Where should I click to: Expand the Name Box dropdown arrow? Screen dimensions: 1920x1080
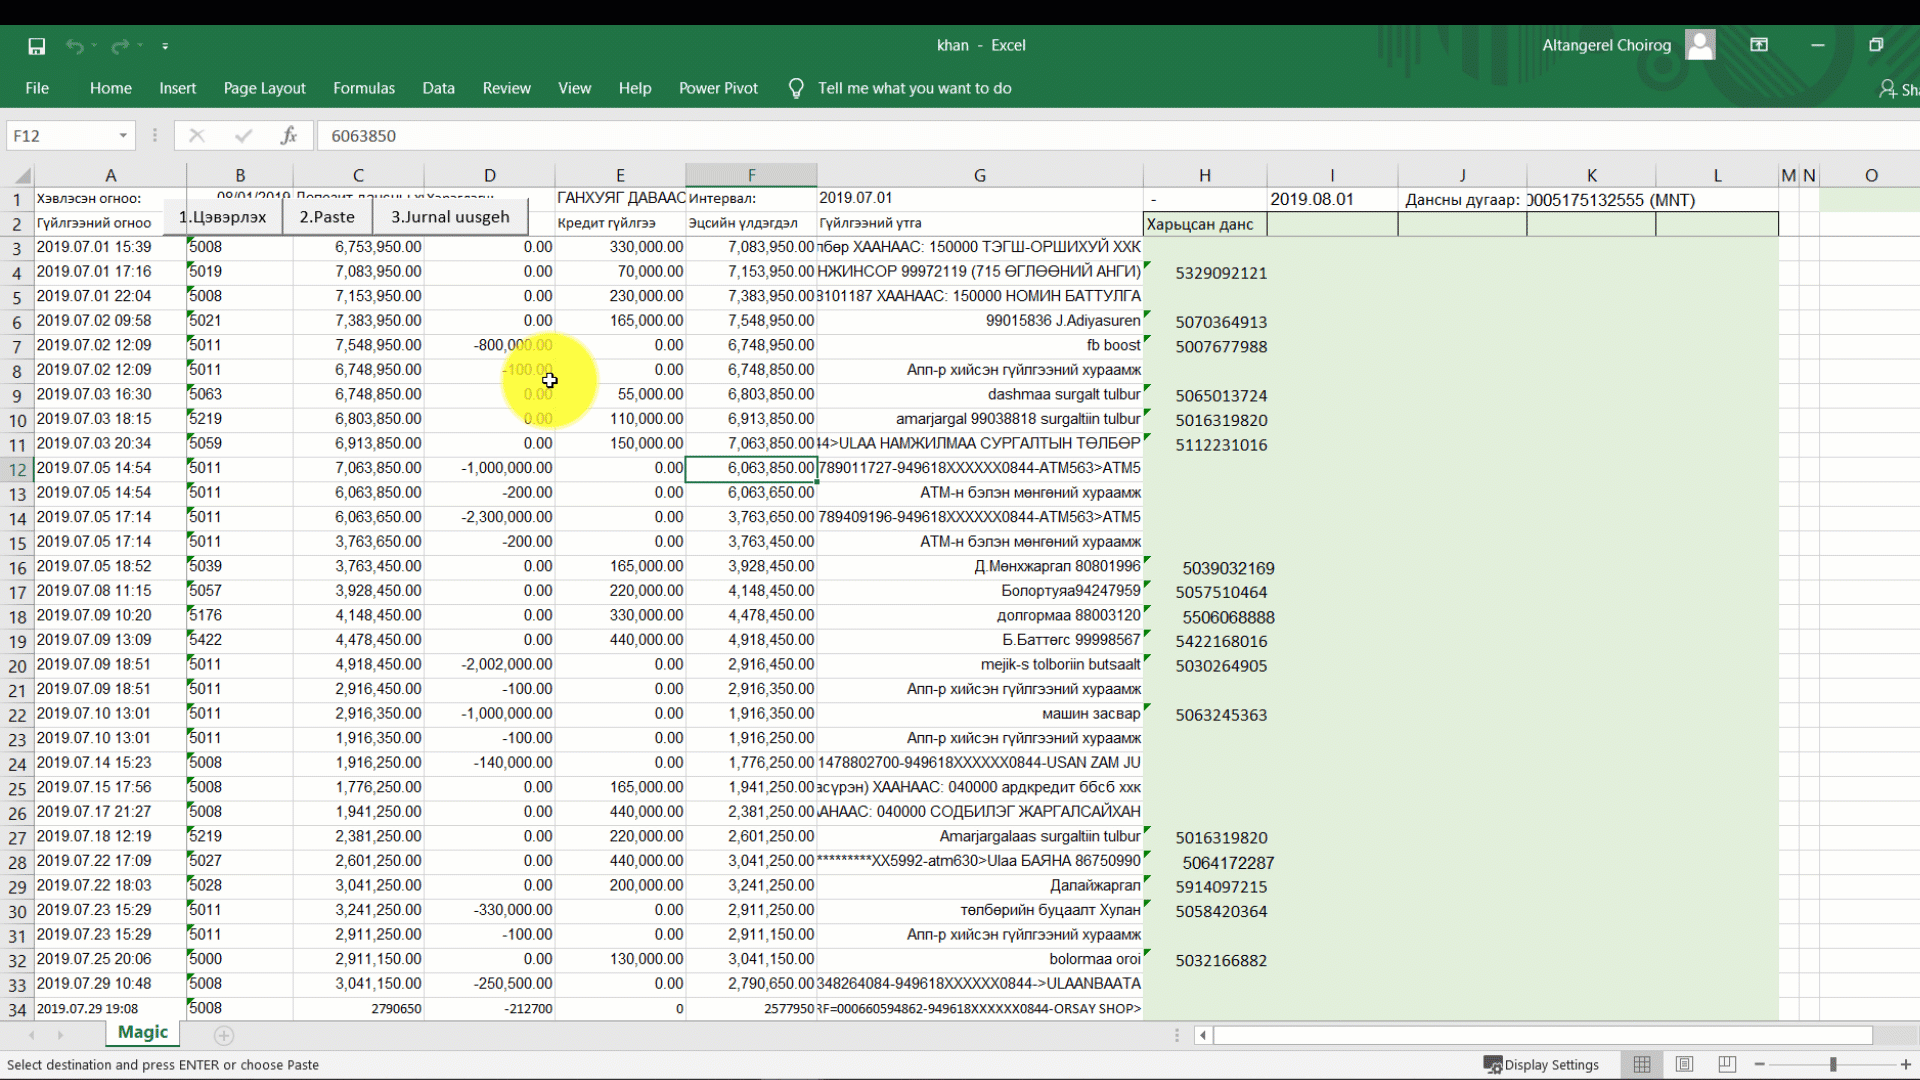click(123, 136)
